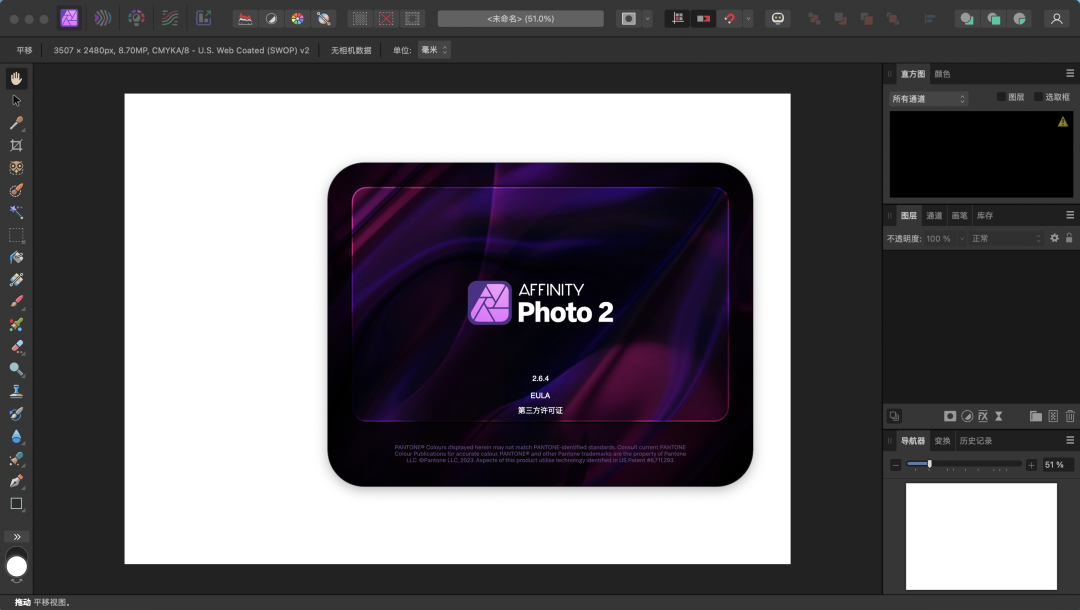Open the blend mode dropdown 正常
The height and width of the screenshot is (610, 1080).
[x=1005, y=239]
